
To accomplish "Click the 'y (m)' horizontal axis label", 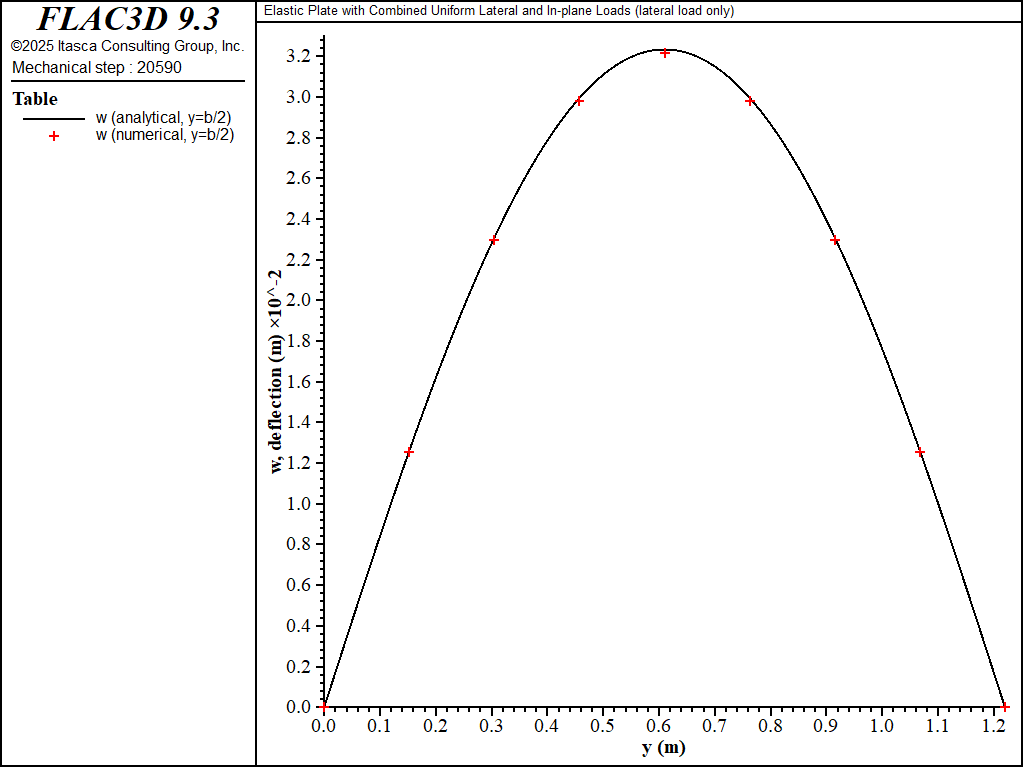I will tap(664, 747).
